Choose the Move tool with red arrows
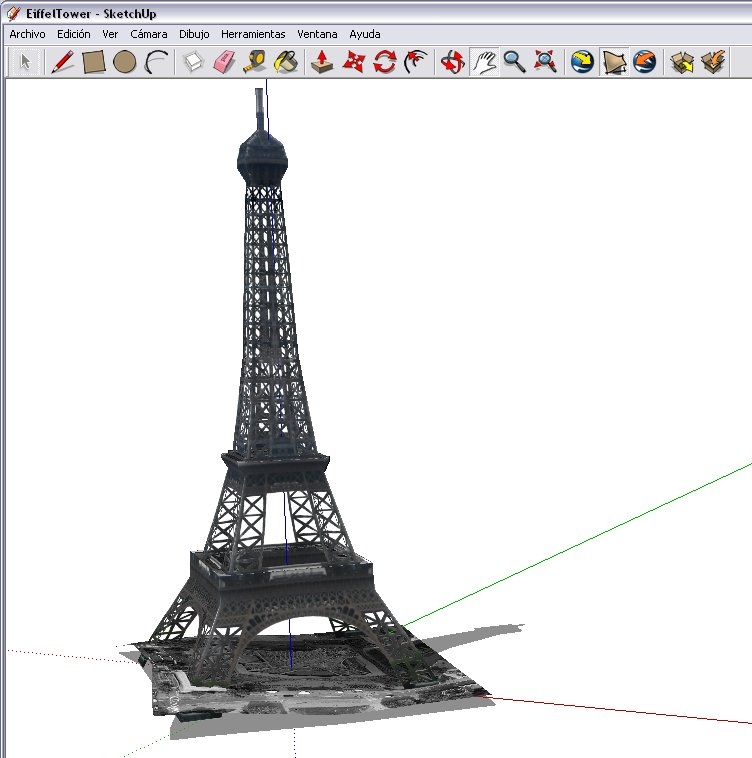Viewport: 752px width, 758px height. pos(353,62)
